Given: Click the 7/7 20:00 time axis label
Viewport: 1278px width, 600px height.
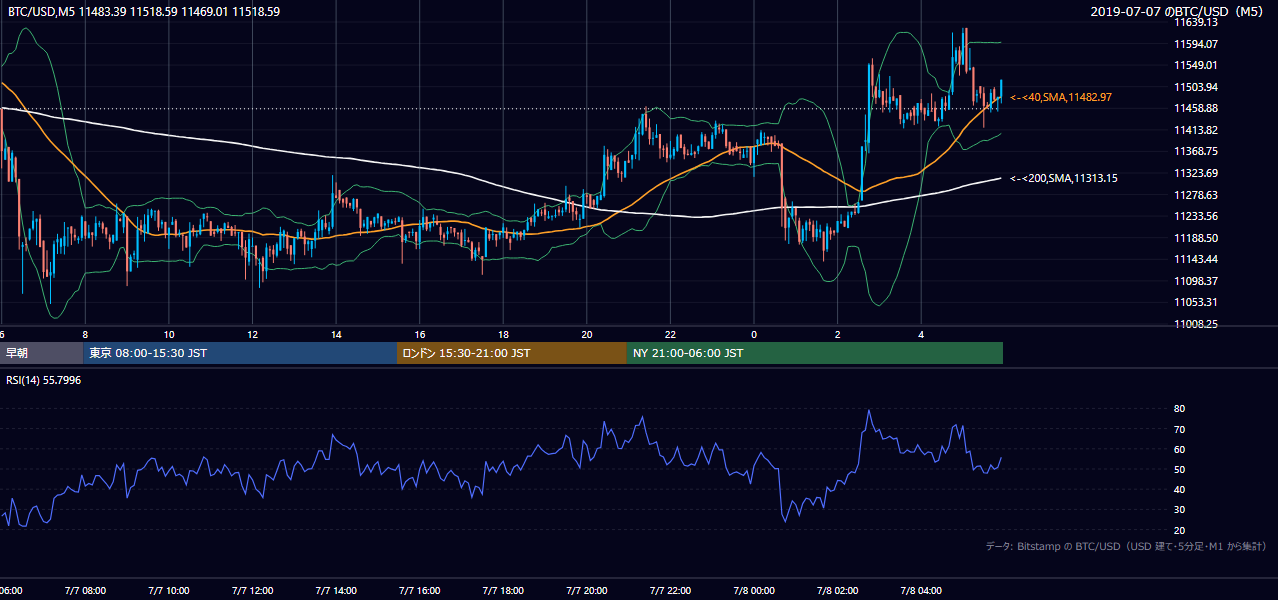Looking at the screenshot, I should click(587, 591).
